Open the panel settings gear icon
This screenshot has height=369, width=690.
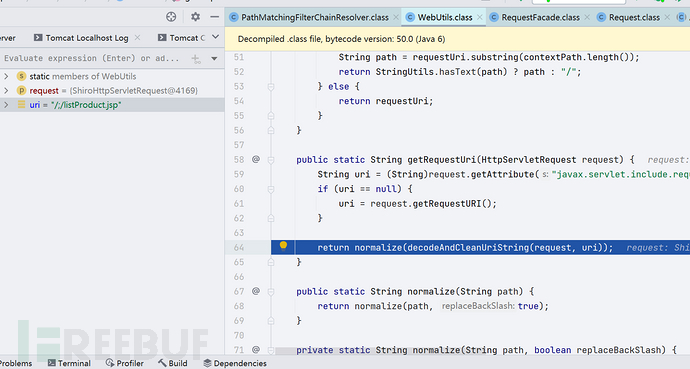[x=195, y=17]
